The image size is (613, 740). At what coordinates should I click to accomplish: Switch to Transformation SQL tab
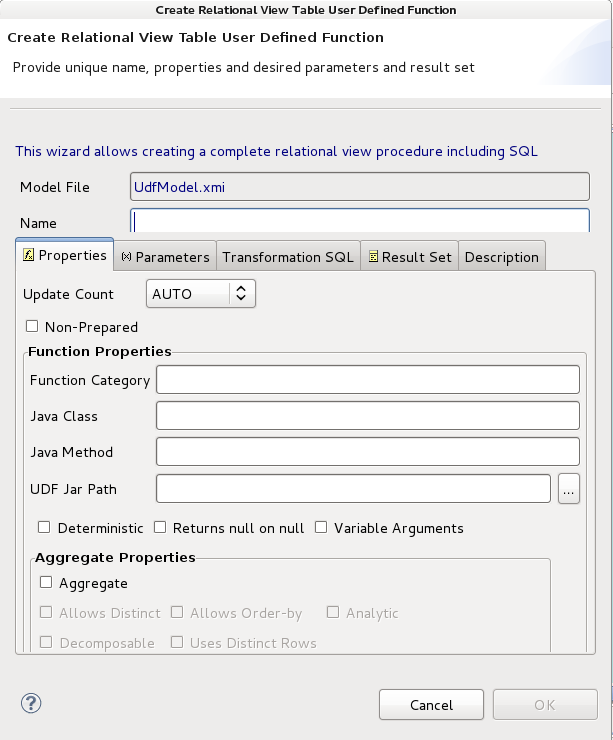click(288, 257)
